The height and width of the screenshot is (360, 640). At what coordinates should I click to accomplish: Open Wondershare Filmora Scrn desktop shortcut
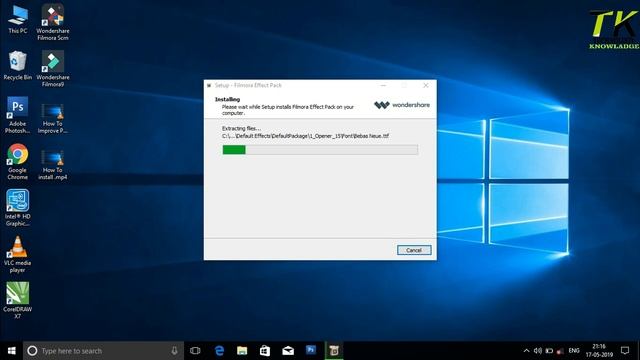(53, 22)
